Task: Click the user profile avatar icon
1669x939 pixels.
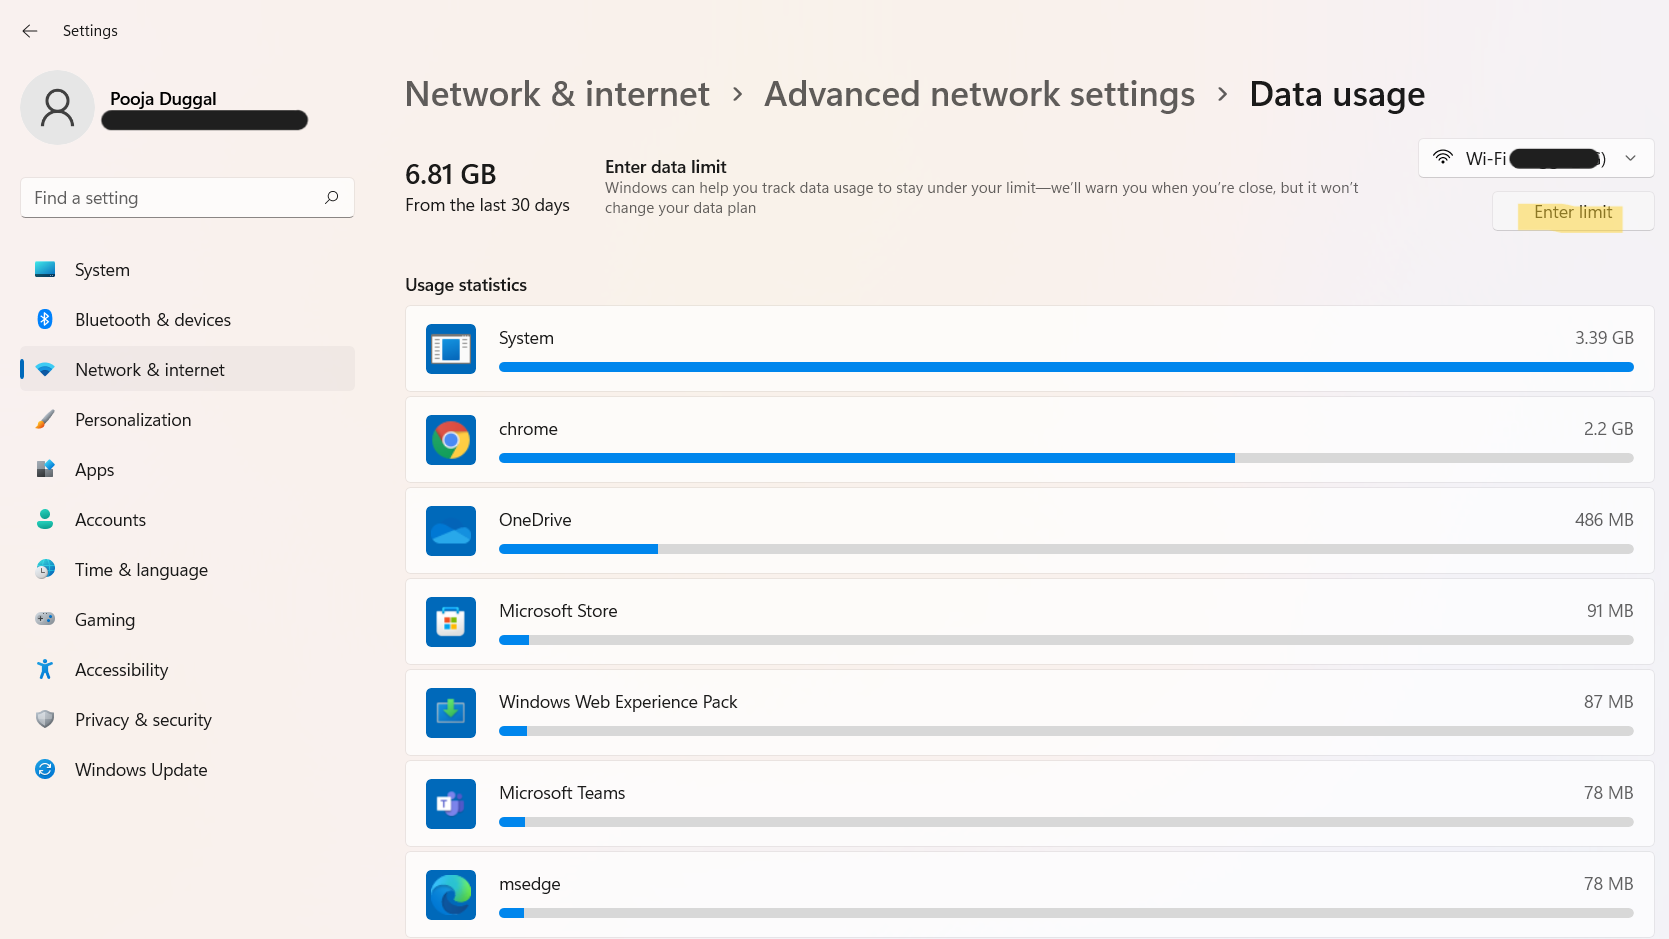Action: (57, 107)
